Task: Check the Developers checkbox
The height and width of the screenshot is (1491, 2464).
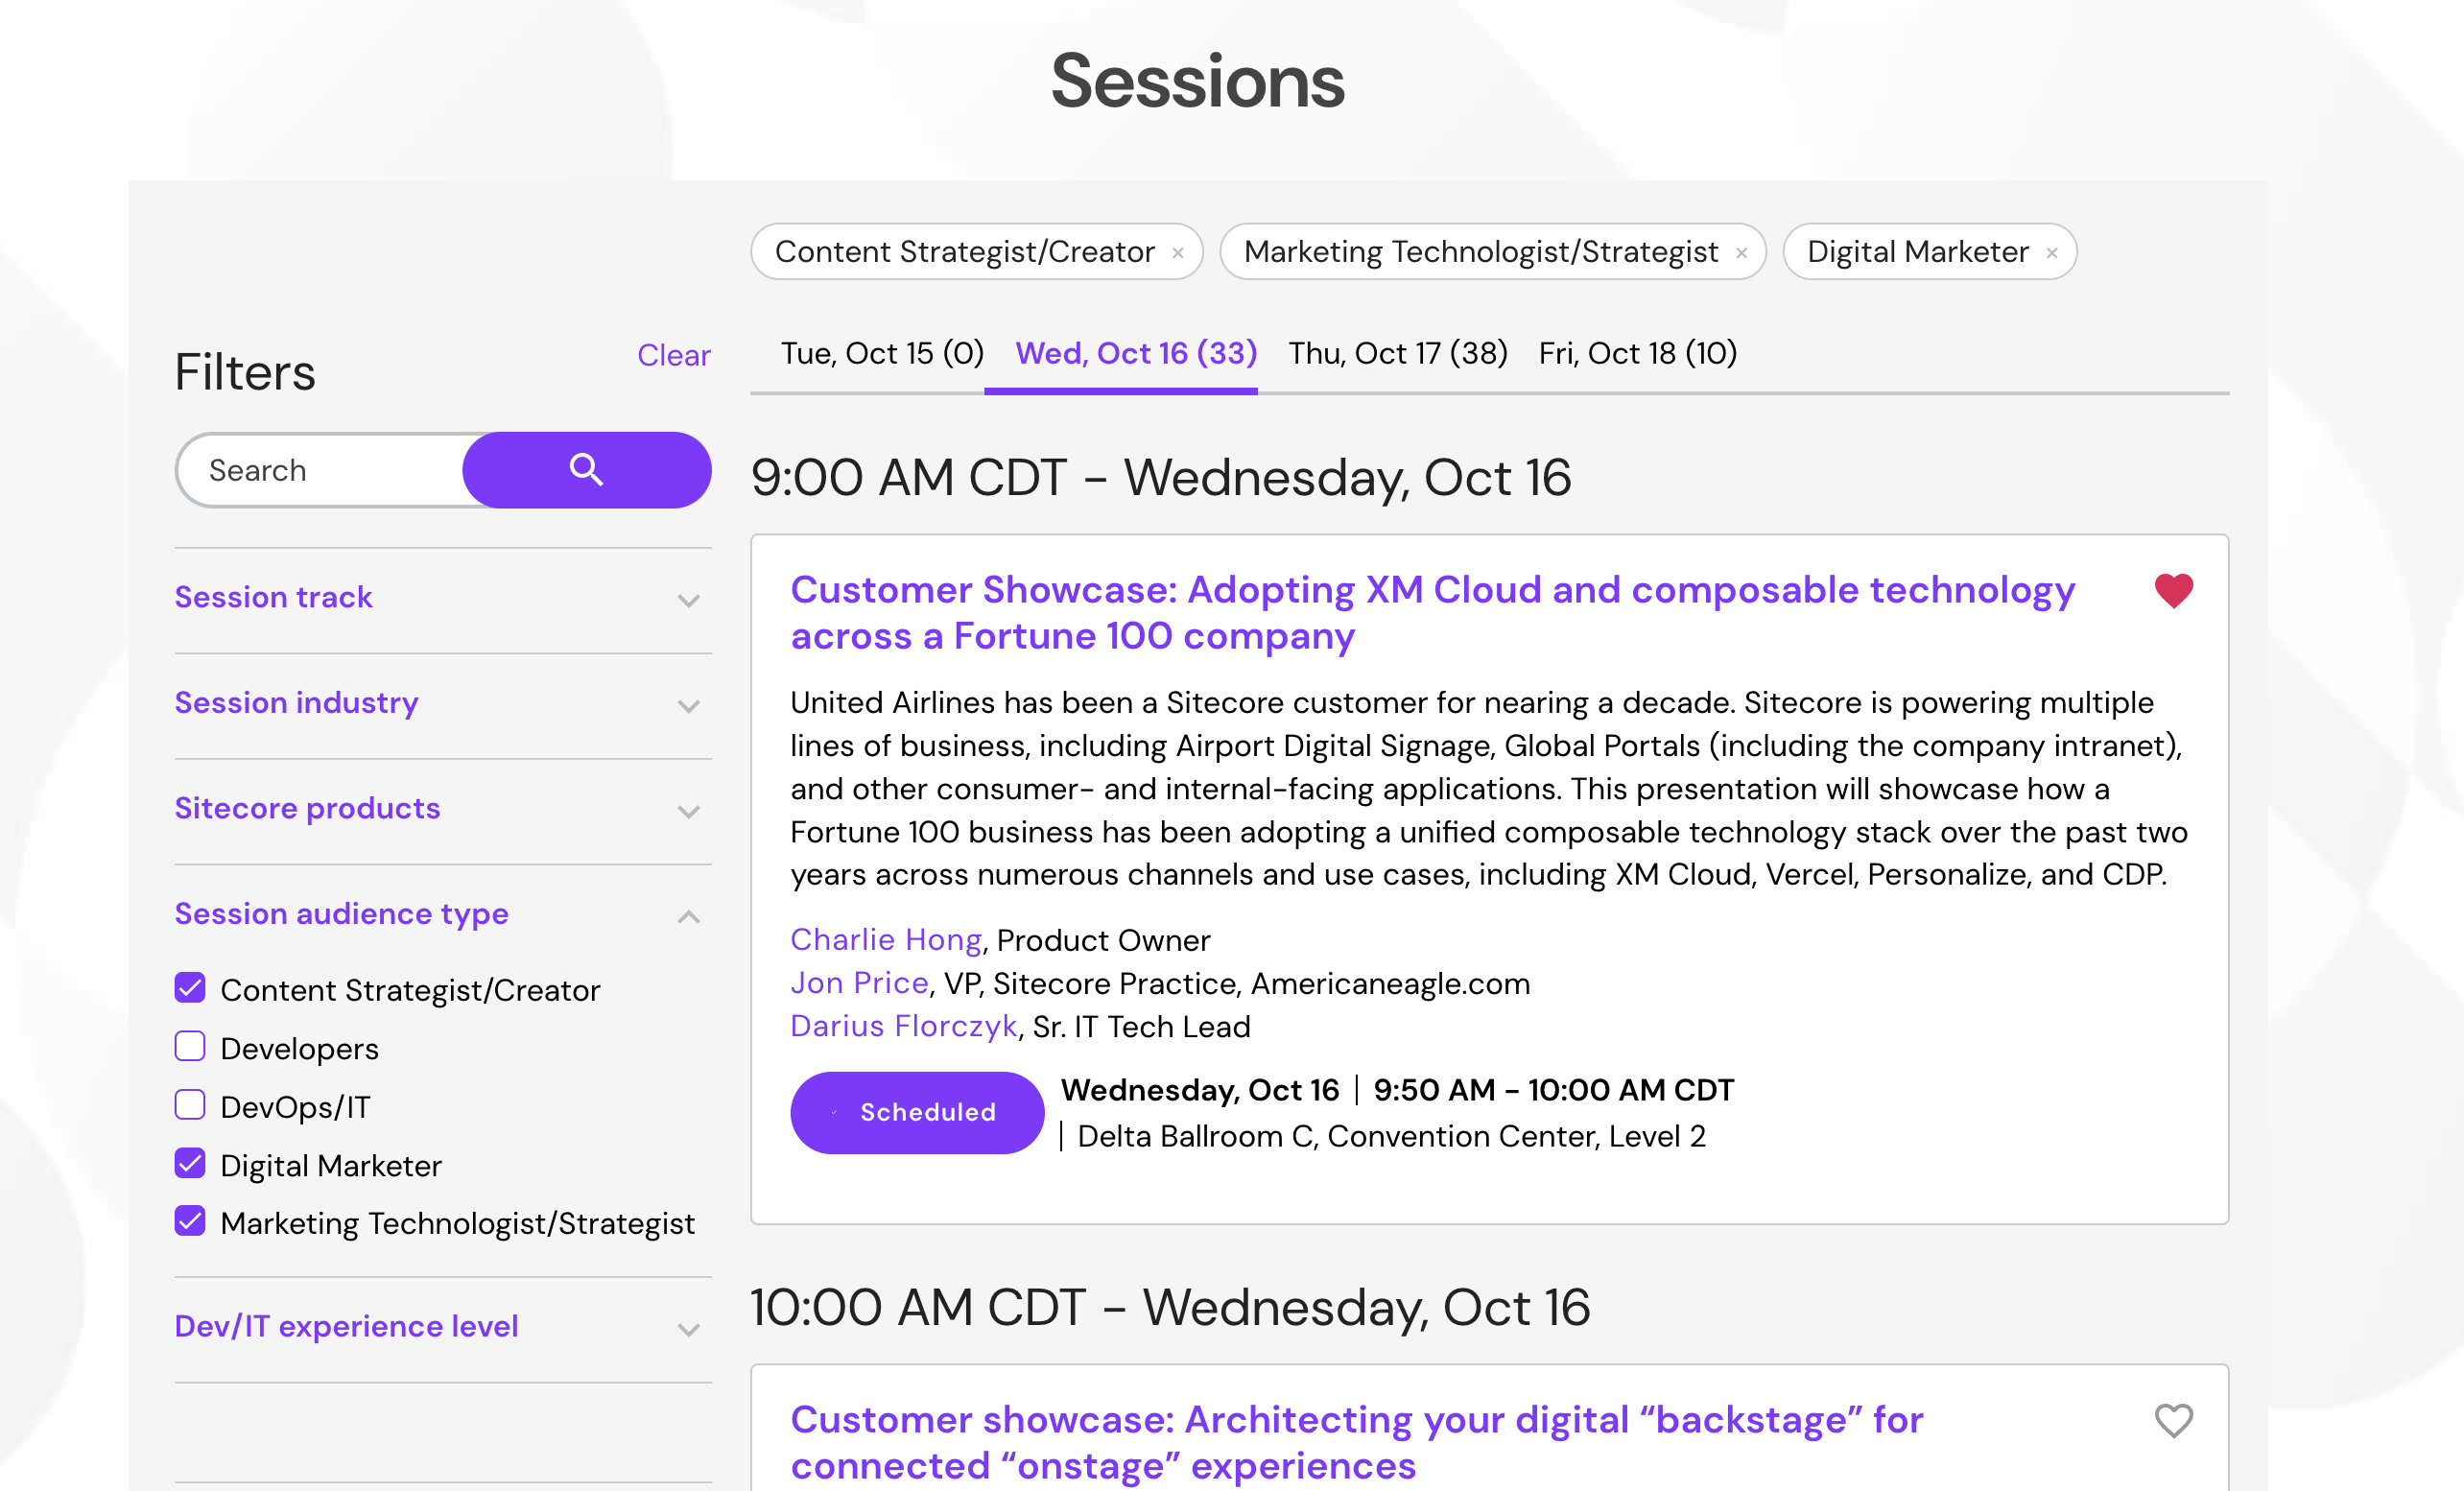Action: (190, 1046)
